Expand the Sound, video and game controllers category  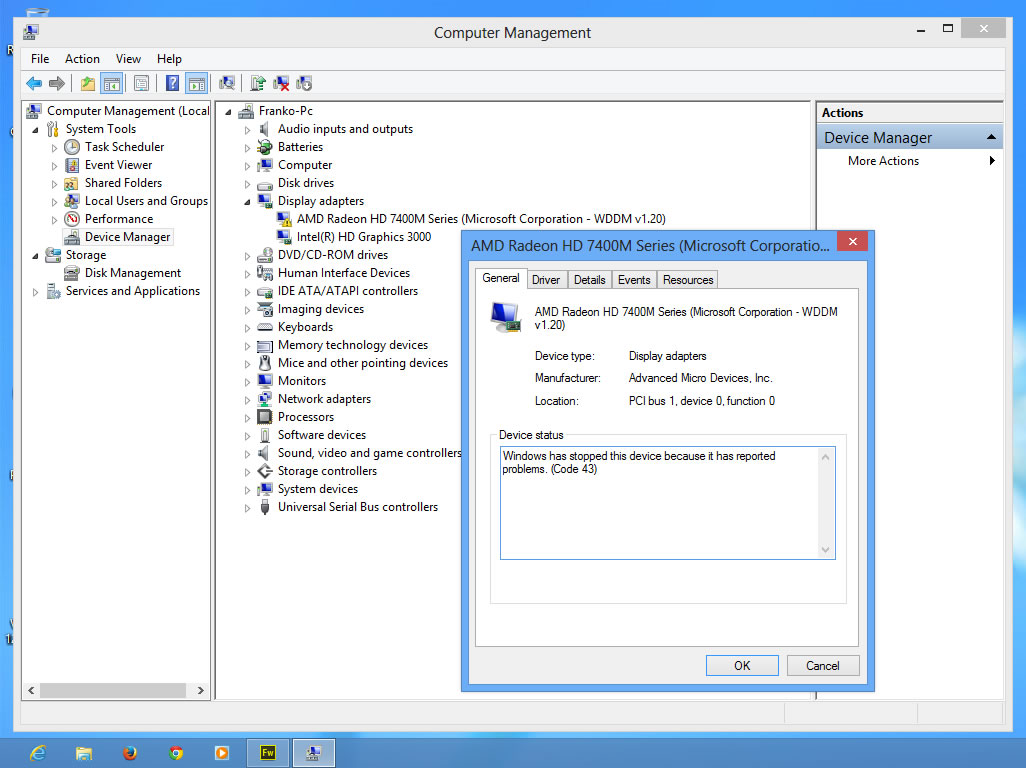tap(247, 454)
